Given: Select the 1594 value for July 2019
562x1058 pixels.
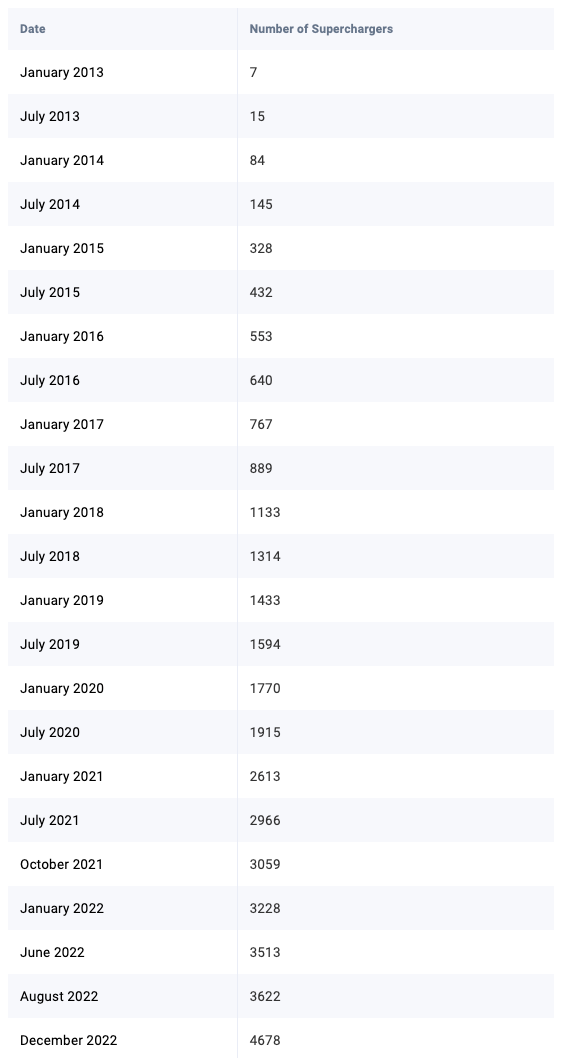Looking at the screenshot, I should [x=265, y=644].
